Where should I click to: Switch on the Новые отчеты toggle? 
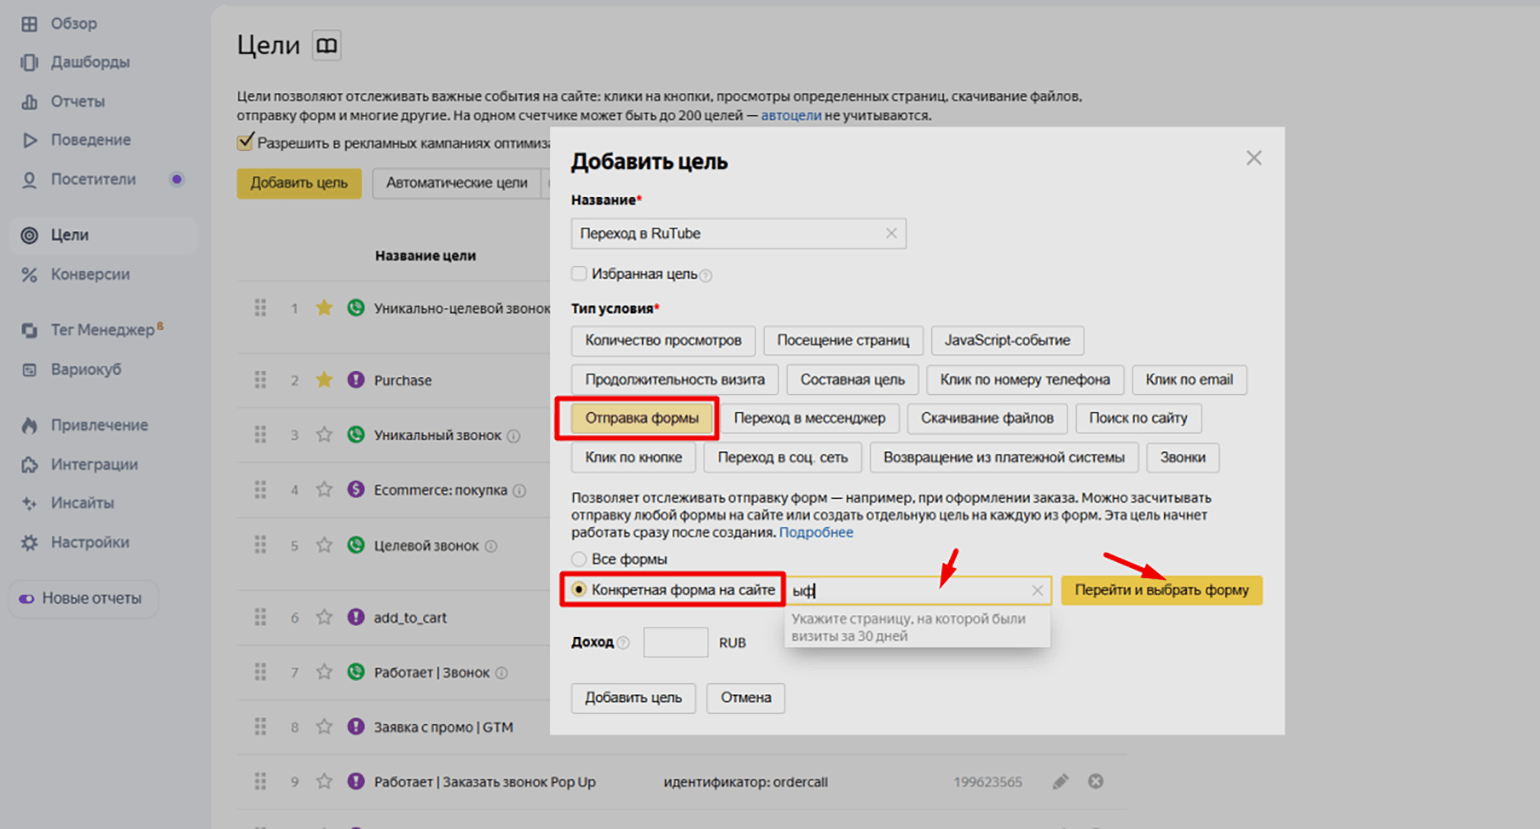27,598
